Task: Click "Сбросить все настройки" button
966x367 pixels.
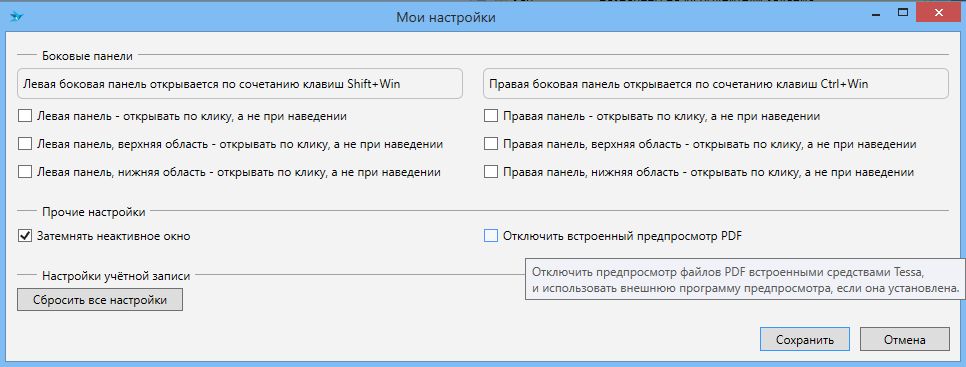Action: pos(100,300)
